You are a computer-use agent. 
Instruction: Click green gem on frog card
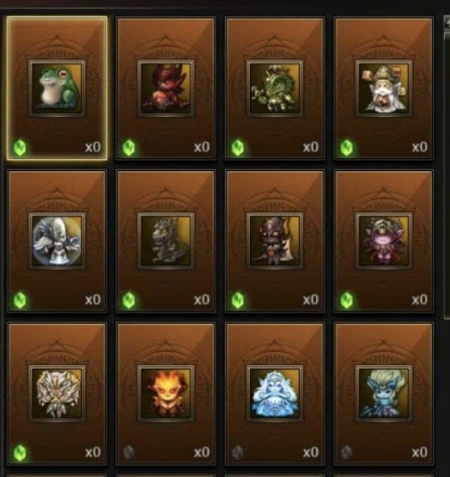click(x=20, y=148)
